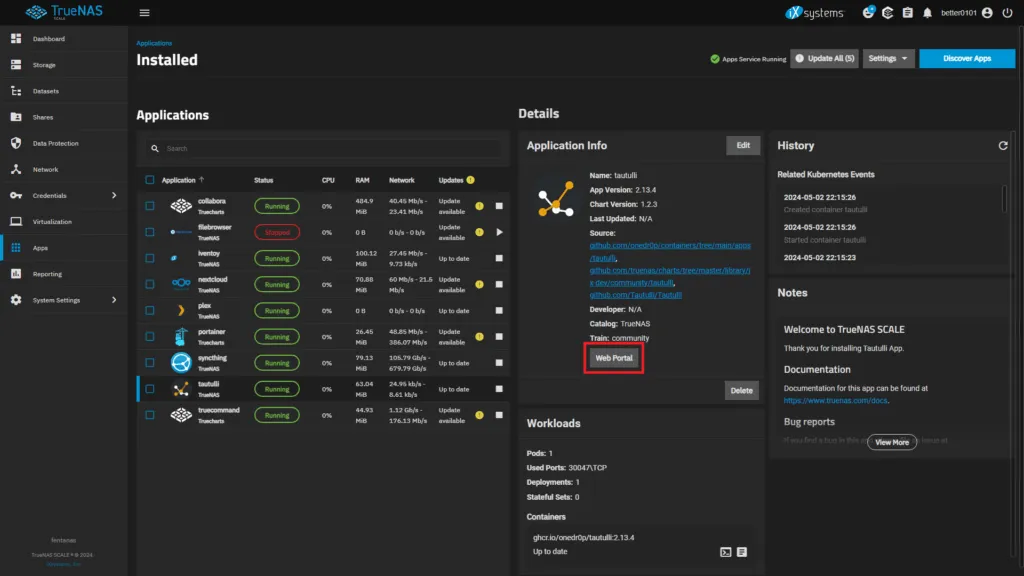1024x576 pixels.
Task: Open the Alerts bell panel
Action: (927, 13)
